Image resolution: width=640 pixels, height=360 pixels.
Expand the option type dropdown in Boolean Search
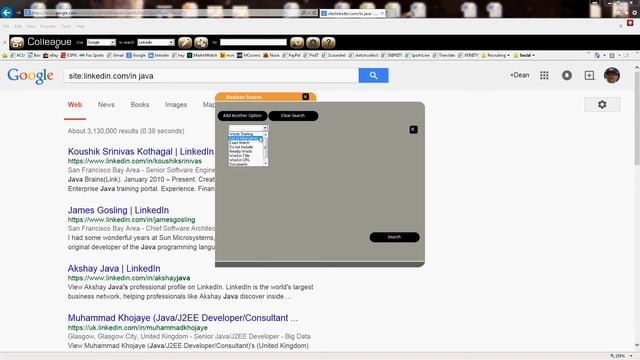coord(265,128)
